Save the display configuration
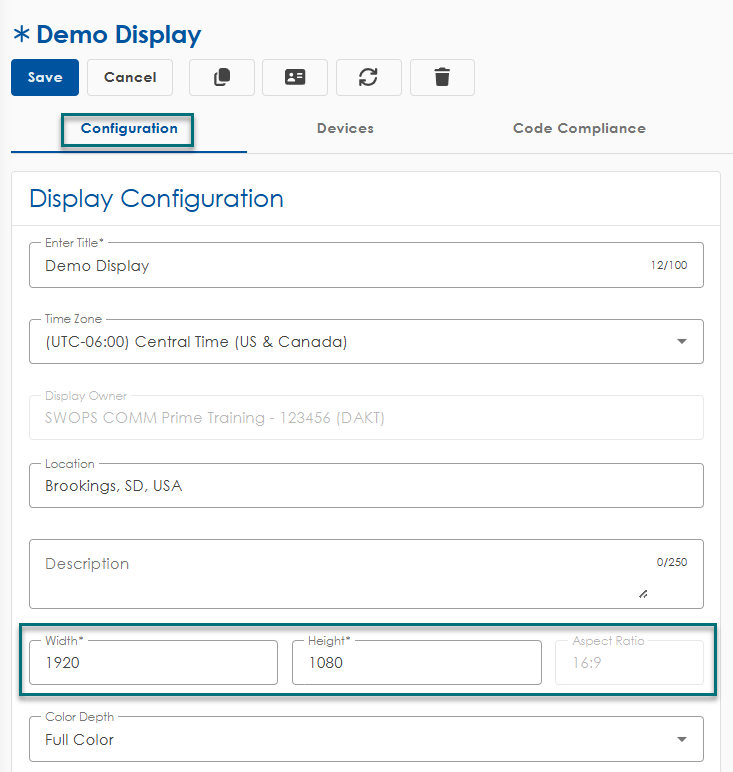 45,77
